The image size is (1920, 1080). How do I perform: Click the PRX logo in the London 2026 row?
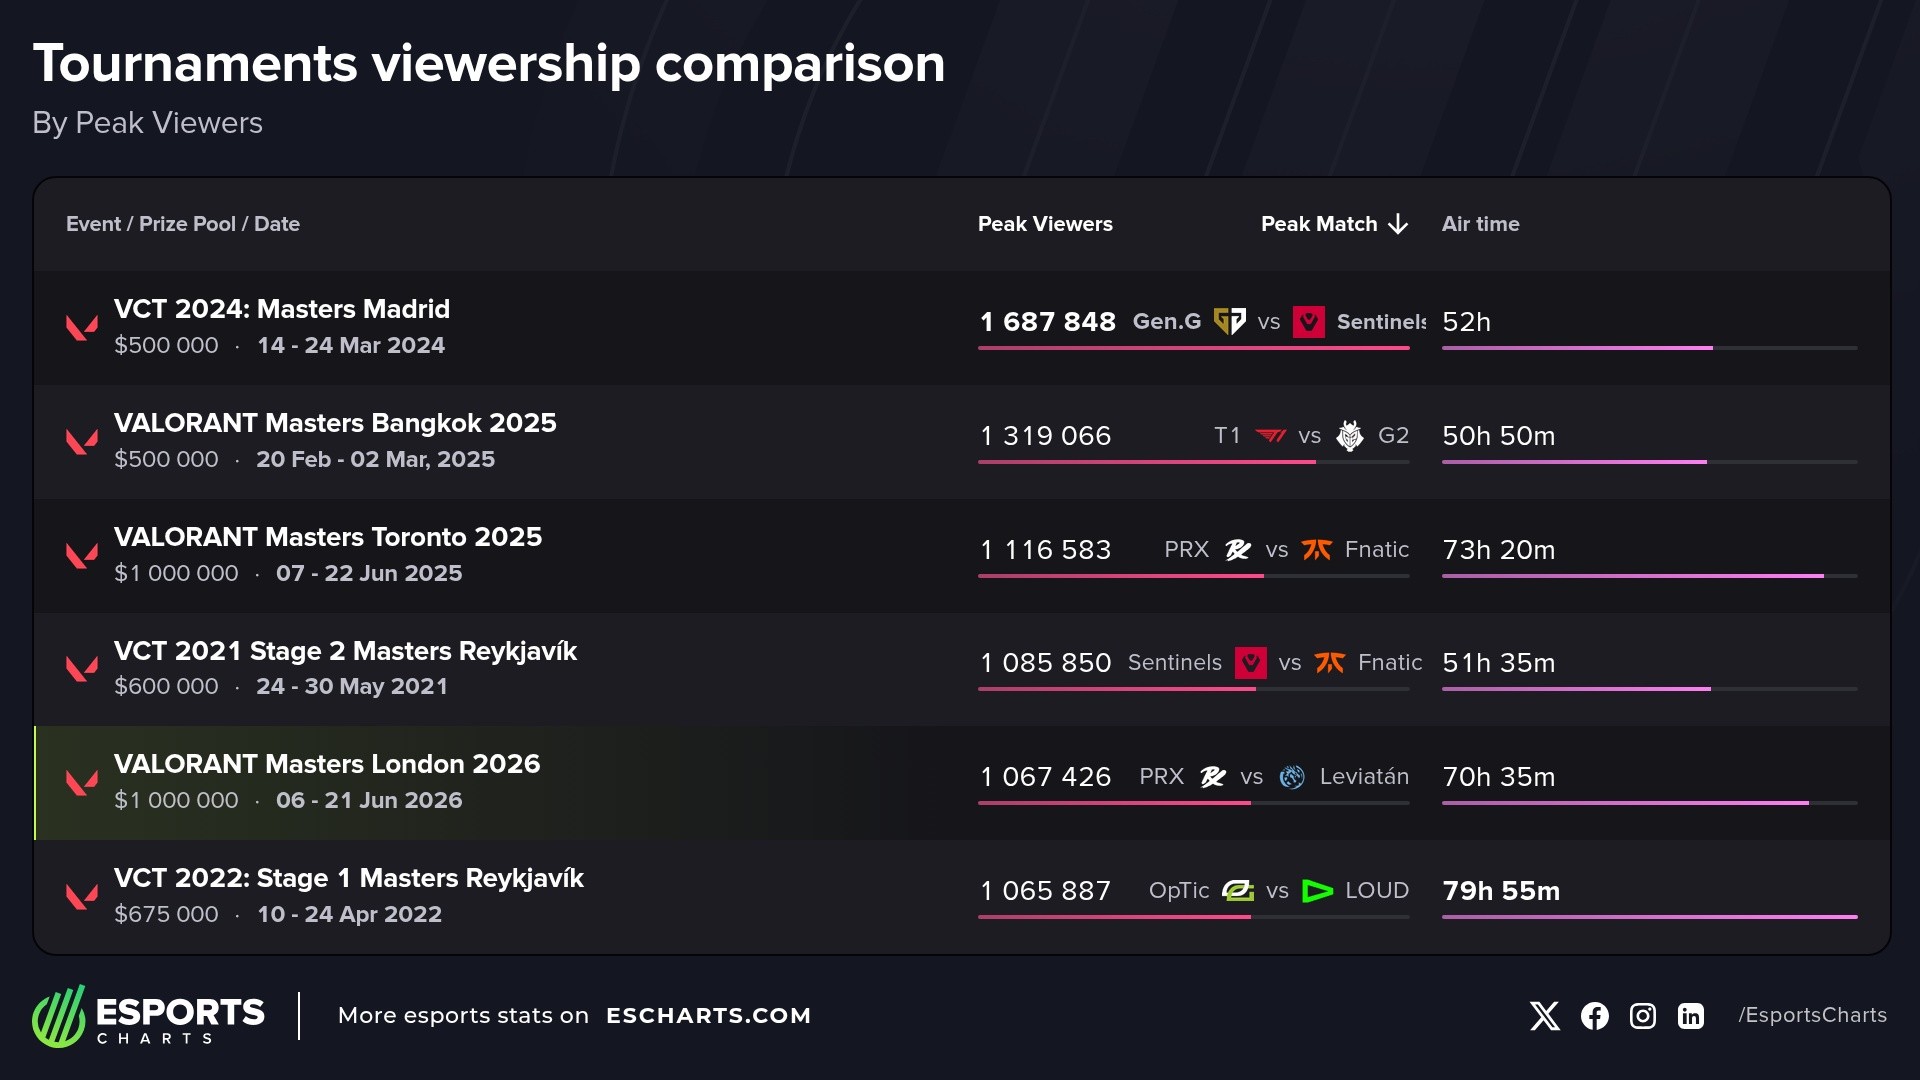click(1213, 776)
